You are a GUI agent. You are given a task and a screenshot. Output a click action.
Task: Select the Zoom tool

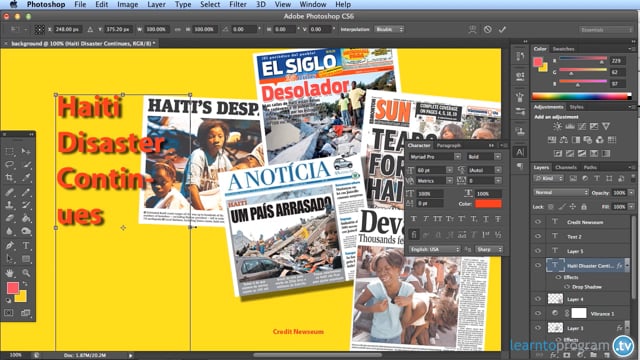pos(26,273)
